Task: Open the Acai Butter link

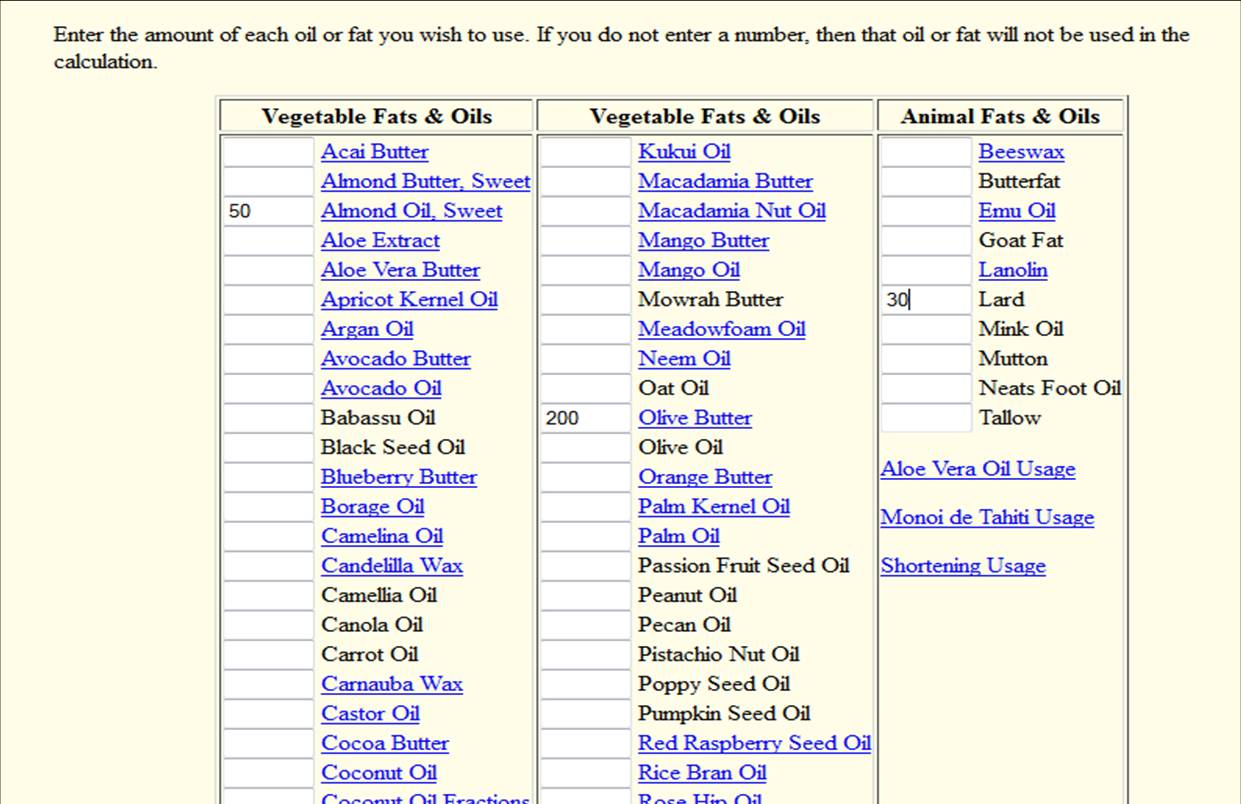Action: point(374,151)
